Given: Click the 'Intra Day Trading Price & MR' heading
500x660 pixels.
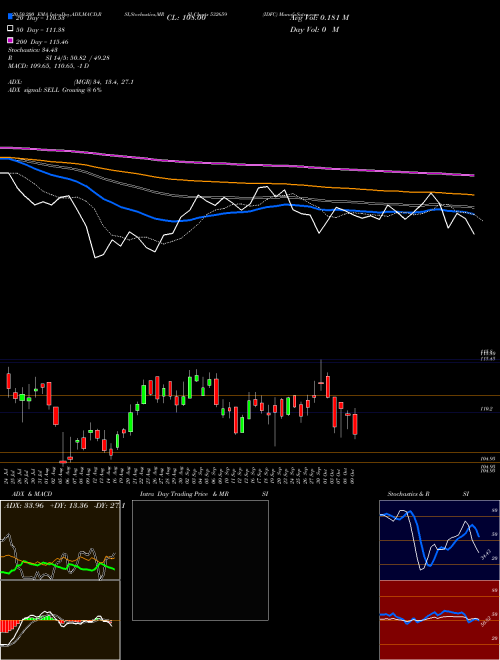Looking at the screenshot, I should point(184,494).
